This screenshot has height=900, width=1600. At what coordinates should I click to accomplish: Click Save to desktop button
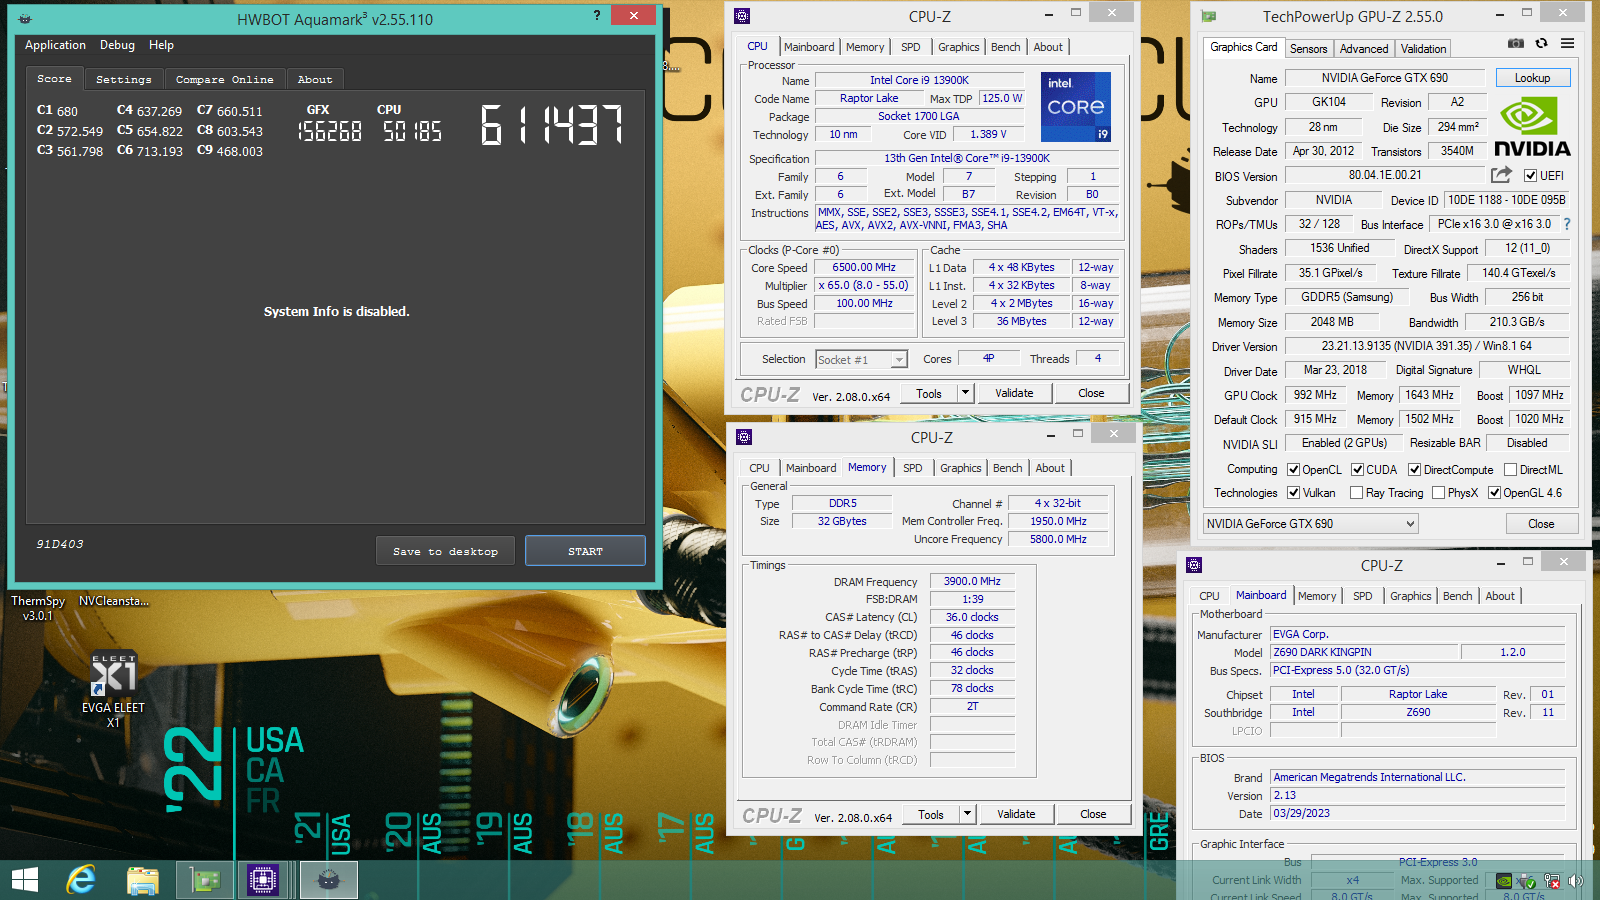coord(445,551)
